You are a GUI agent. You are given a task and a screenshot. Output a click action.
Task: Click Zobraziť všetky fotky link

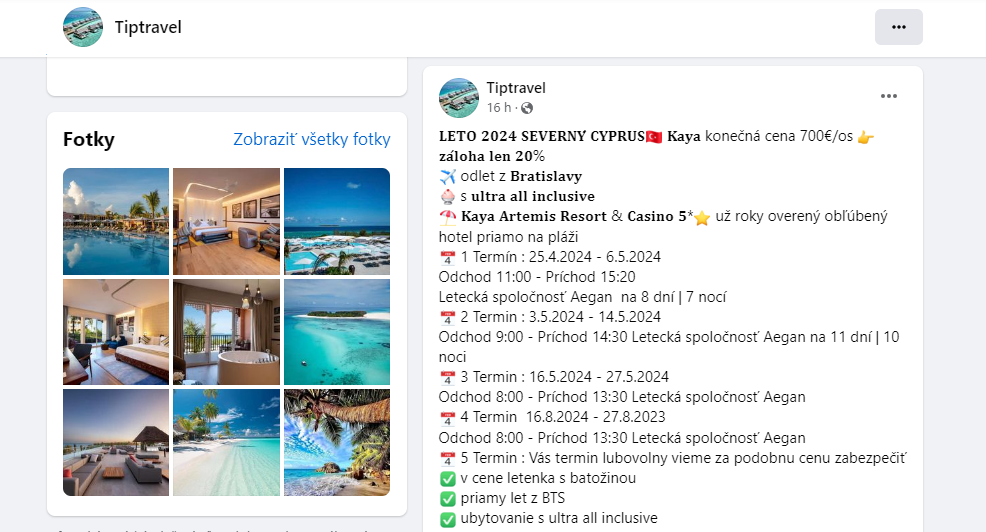pyautogui.click(x=312, y=139)
